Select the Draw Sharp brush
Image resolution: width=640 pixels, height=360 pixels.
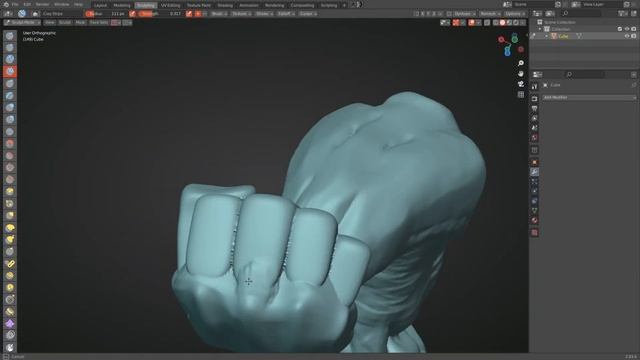(10, 48)
